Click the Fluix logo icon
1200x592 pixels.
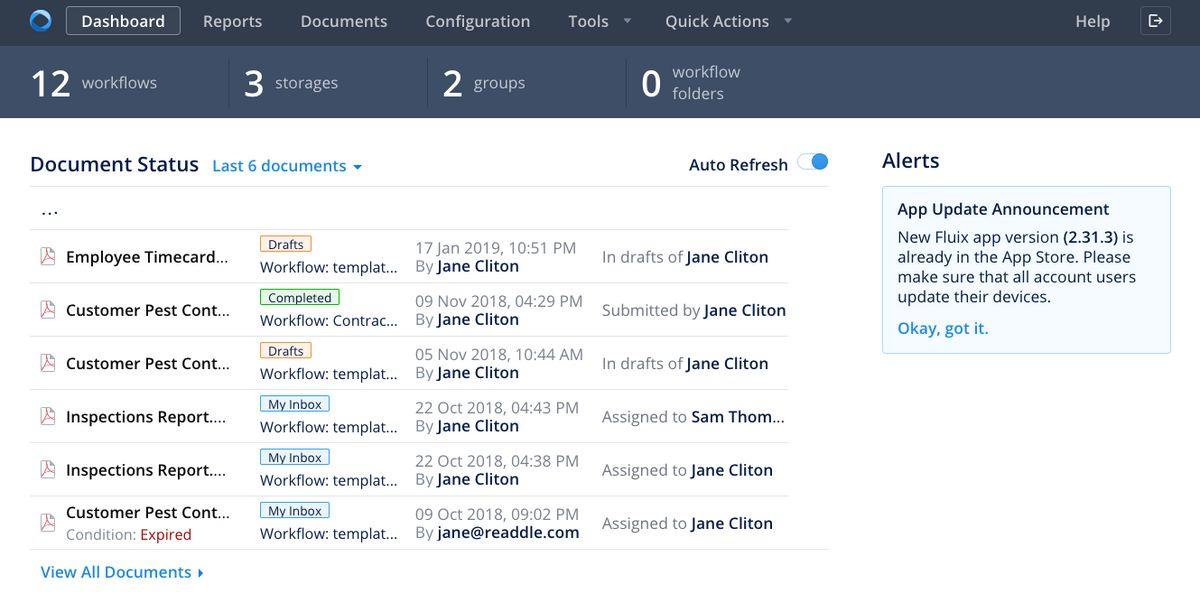tap(40, 21)
